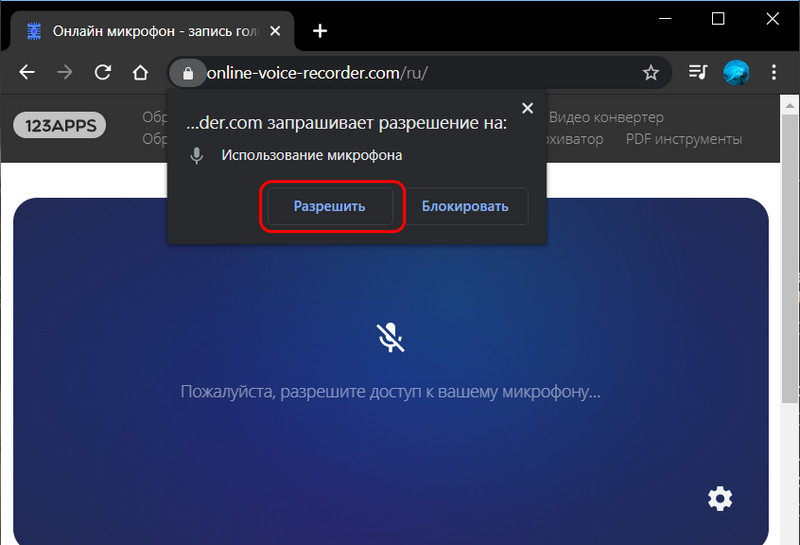This screenshot has height=545, width=800.
Task: Allow microphone with Разрешить button
Action: 330,206
